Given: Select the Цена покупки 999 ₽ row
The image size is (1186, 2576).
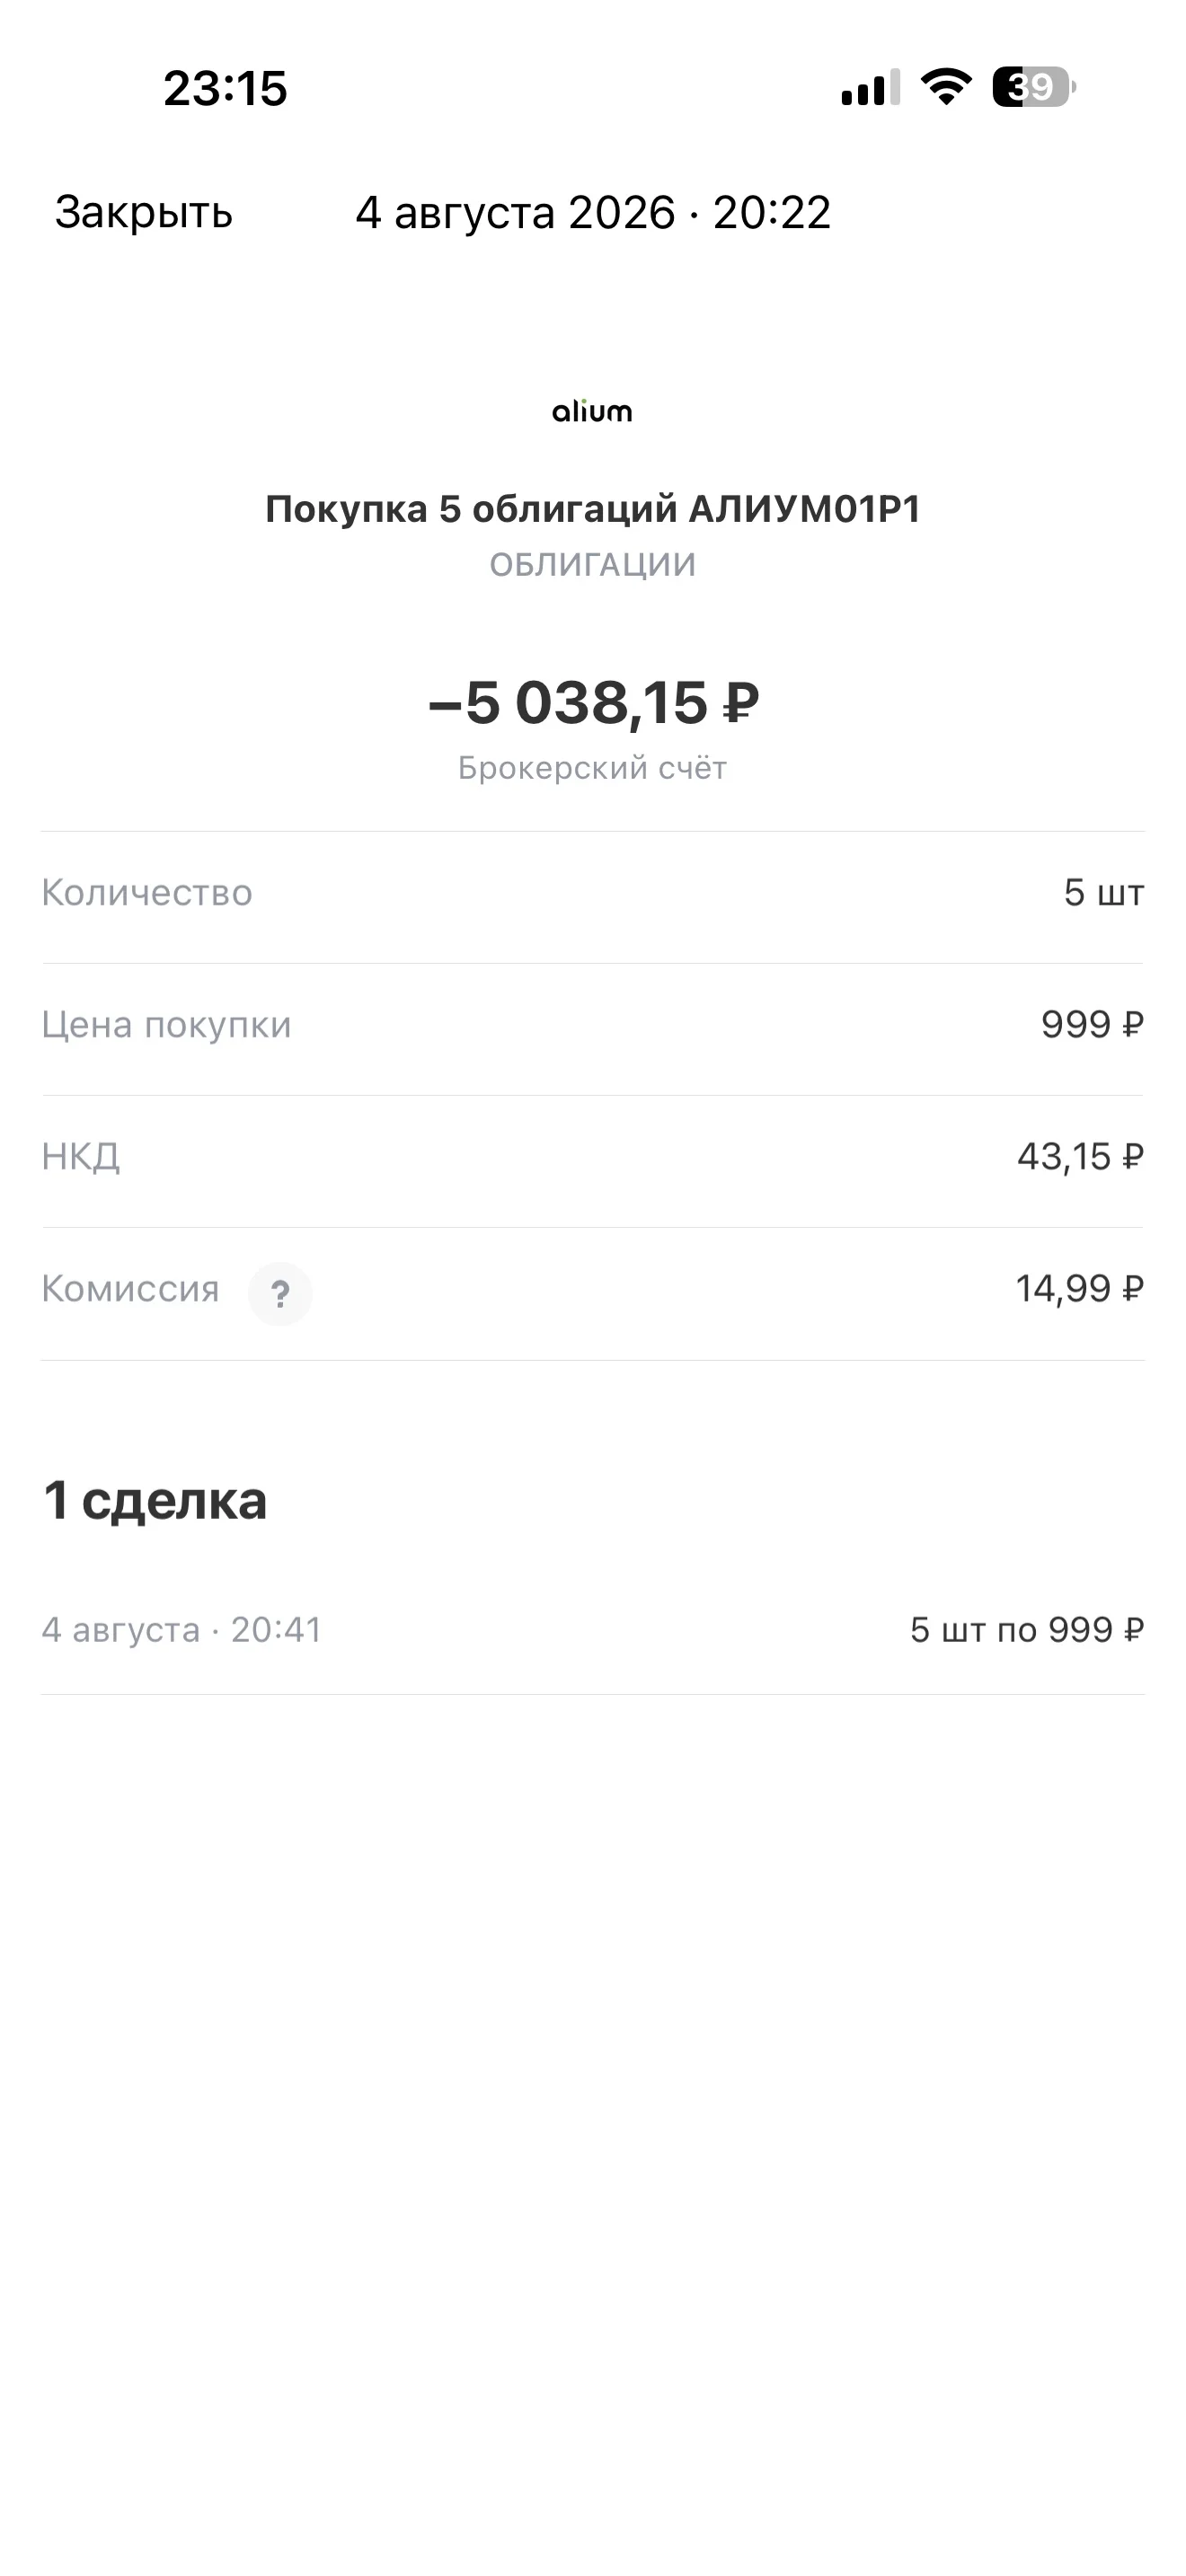Looking at the screenshot, I should (593, 1025).
